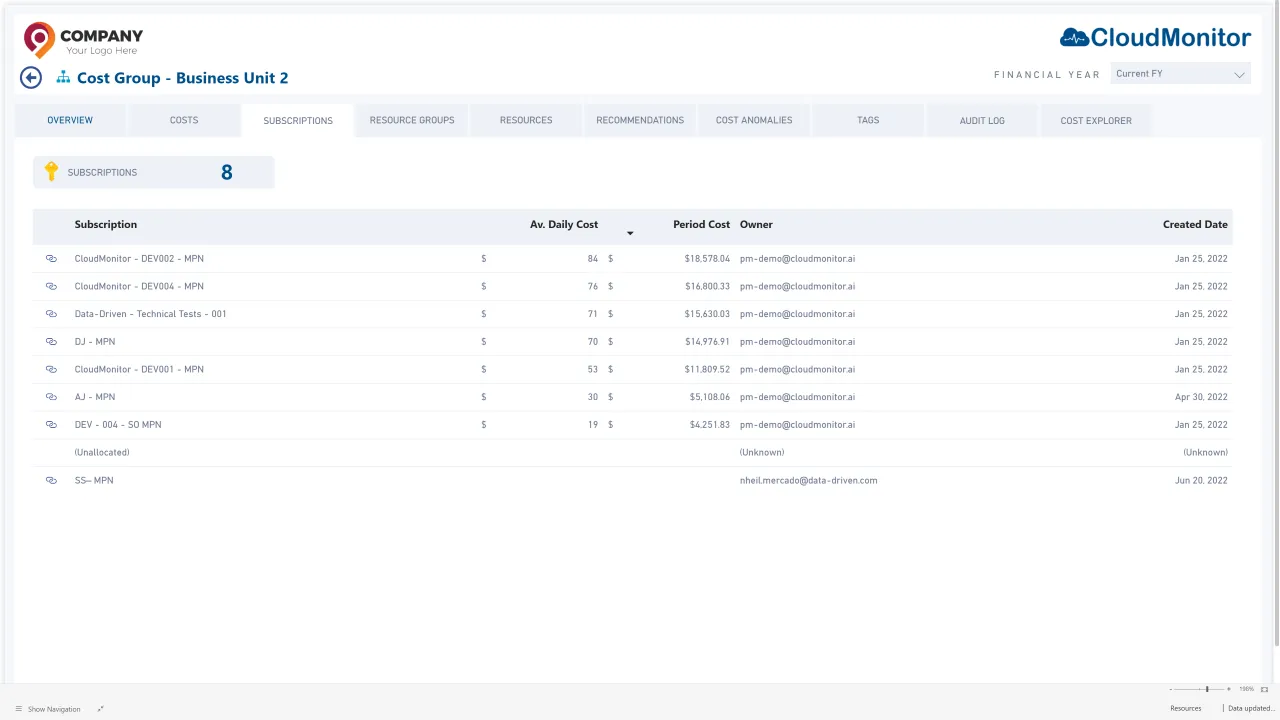The image size is (1280, 720).
Task: Open the Recommendations tab
Action: pos(640,120)
